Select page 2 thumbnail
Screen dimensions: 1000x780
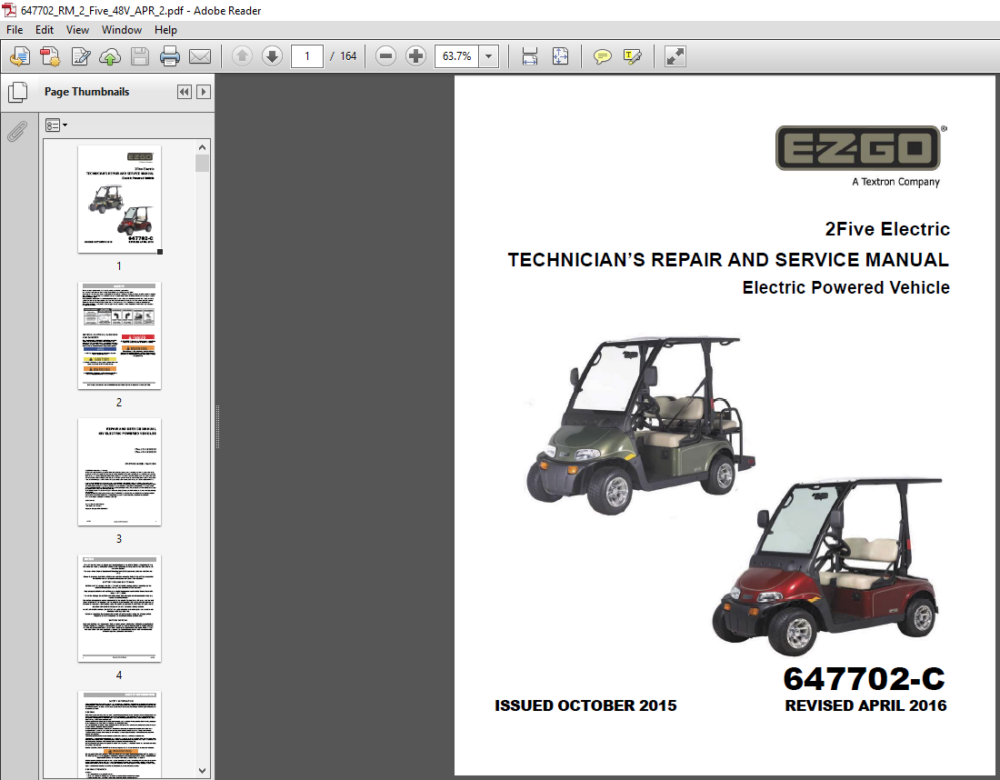119,335
